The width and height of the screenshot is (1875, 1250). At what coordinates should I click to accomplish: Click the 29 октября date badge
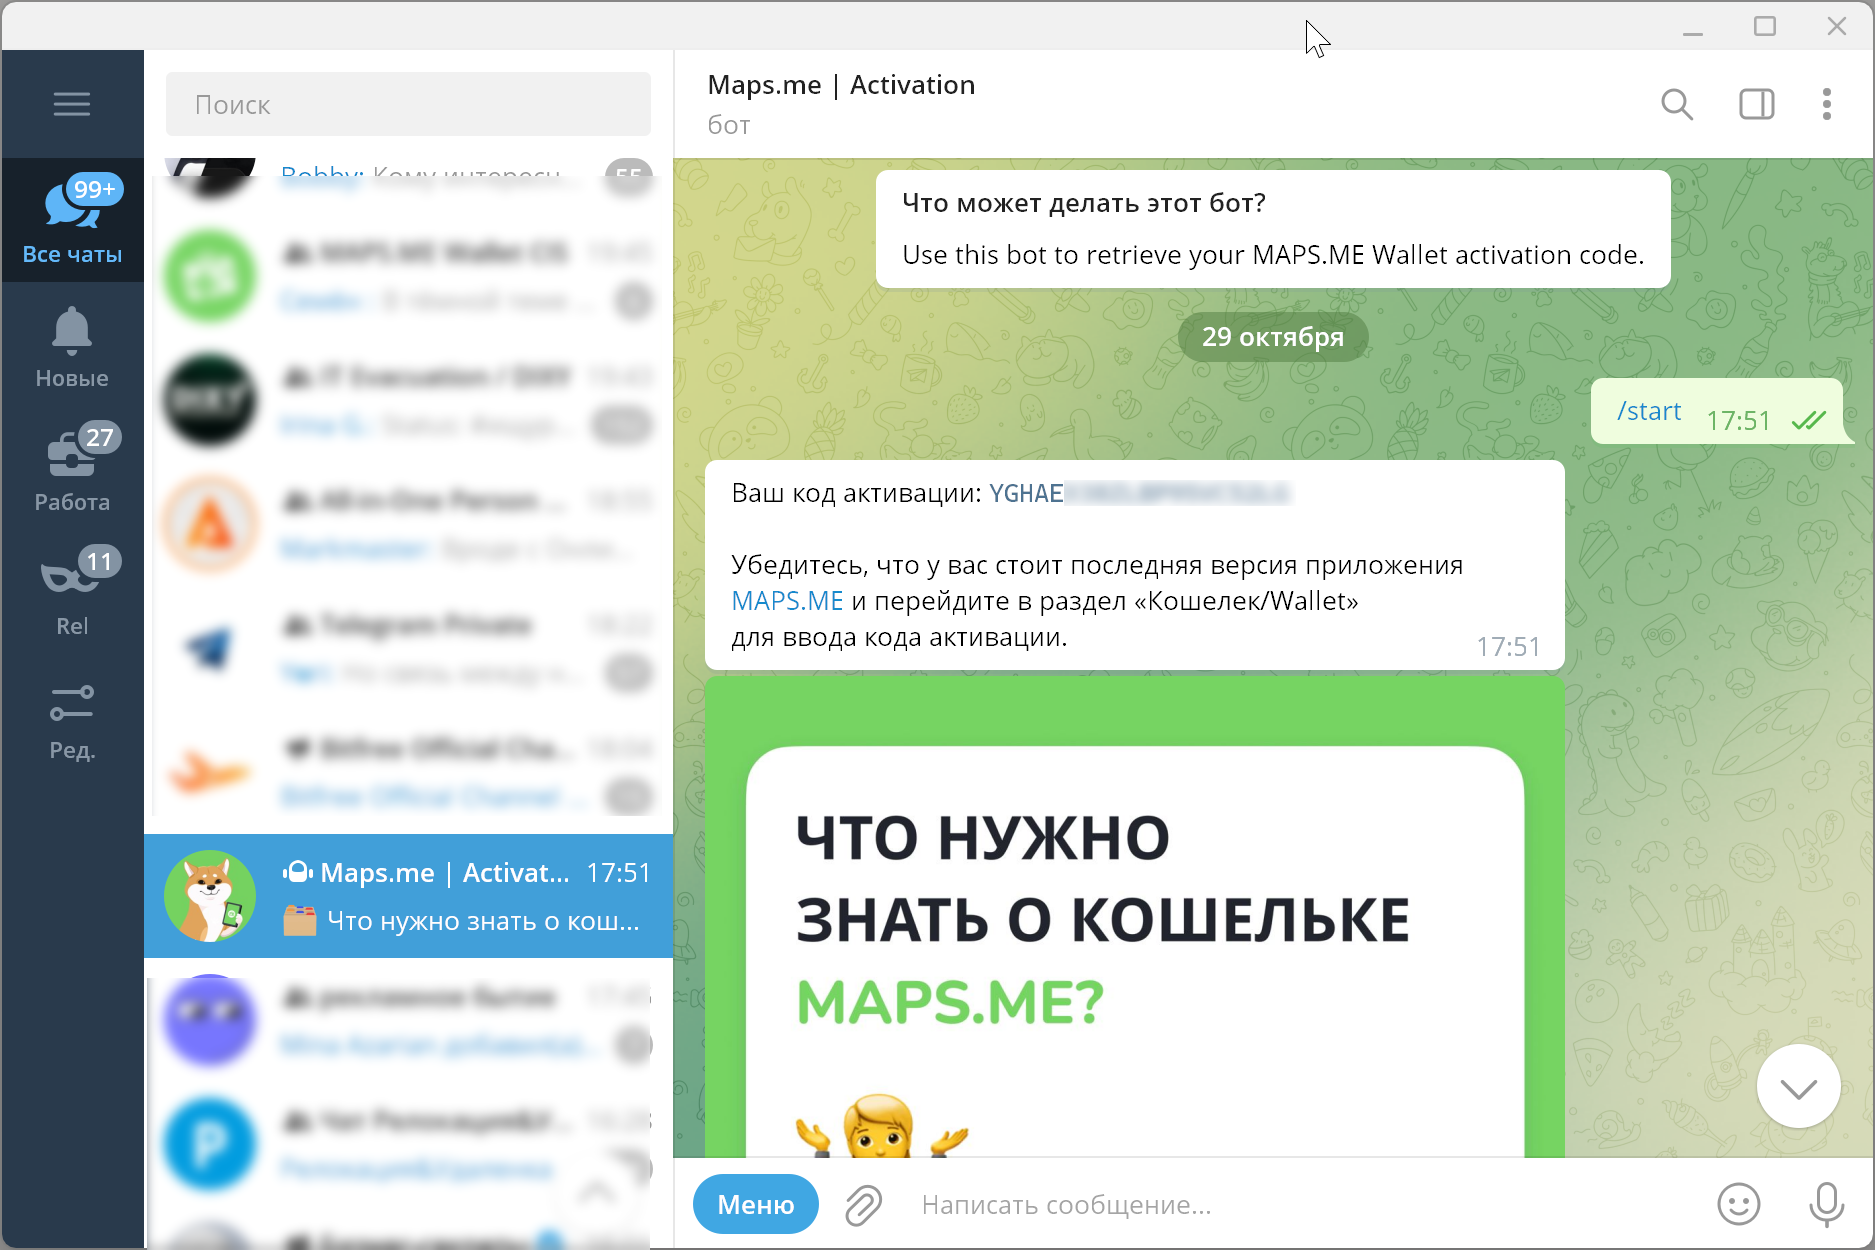(1273, 337)
